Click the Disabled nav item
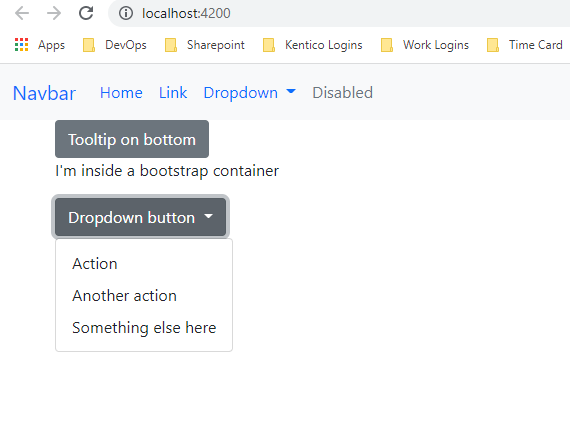This screenshot has height=442, width=570. pyautogui.click(x=342, y=93)
